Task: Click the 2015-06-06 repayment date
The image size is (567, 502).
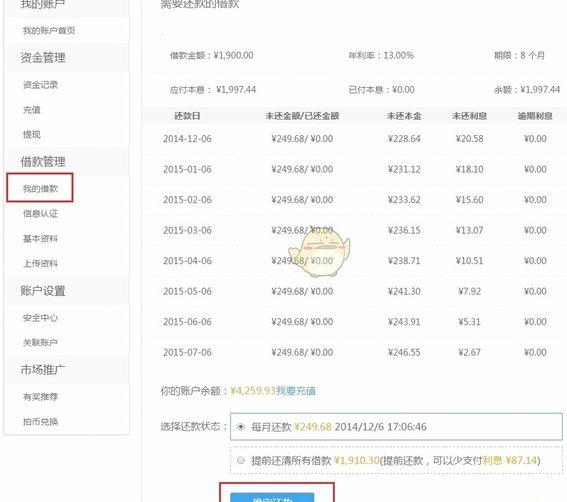Action: [187, 322]
